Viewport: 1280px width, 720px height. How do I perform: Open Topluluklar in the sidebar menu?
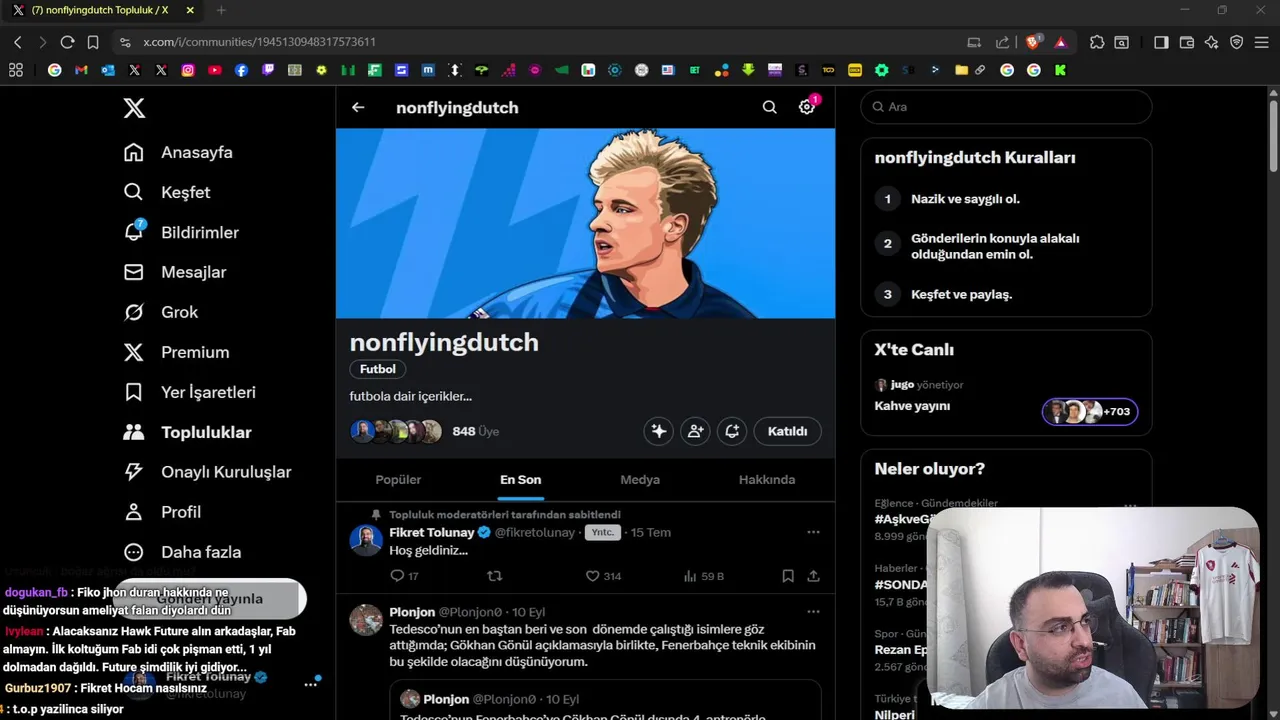[x=187, y=432]
